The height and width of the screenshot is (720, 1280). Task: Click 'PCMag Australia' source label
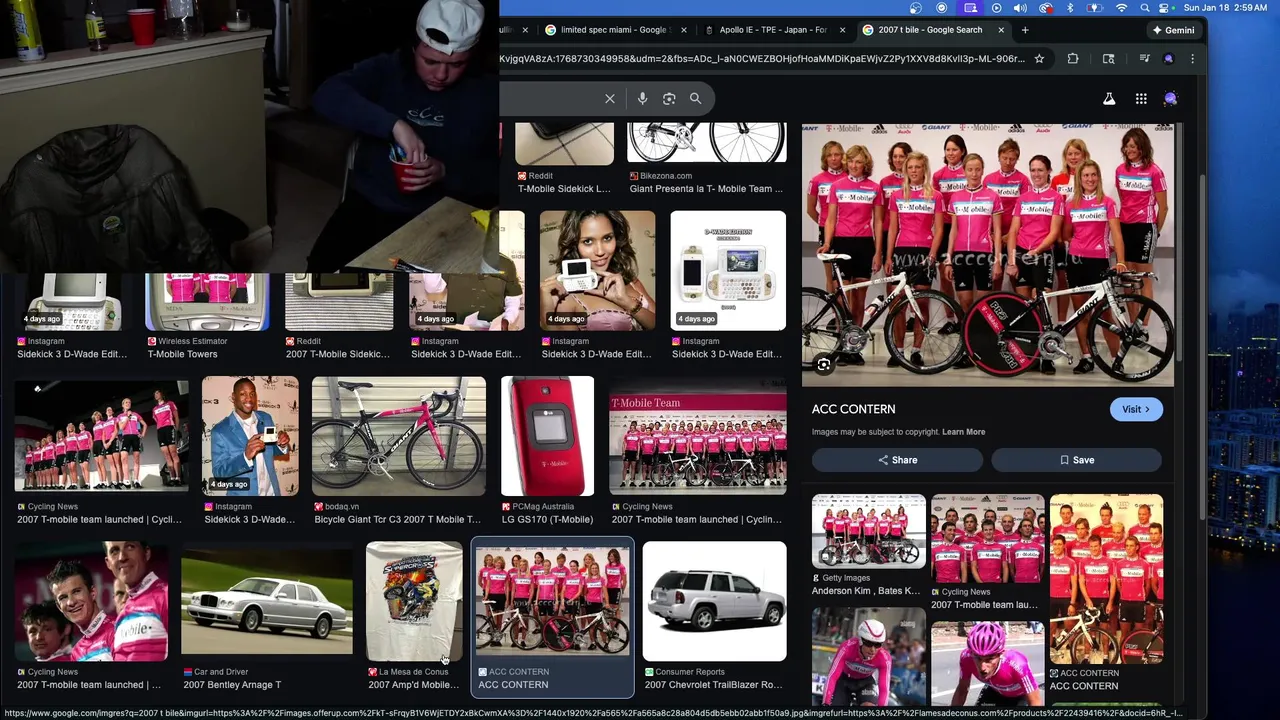[x=543, y=507]
